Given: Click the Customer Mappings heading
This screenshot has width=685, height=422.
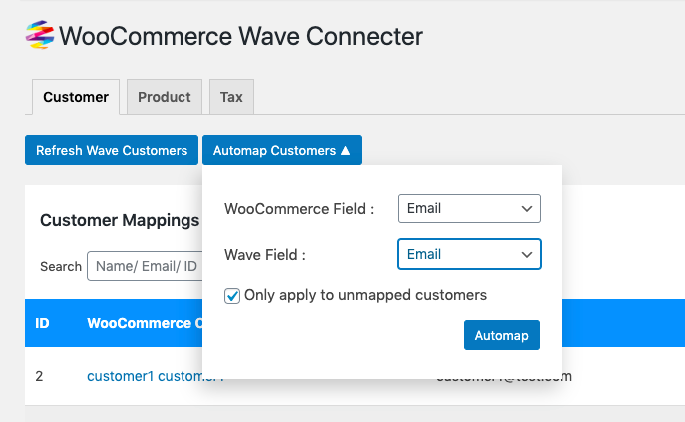Looking at the screenshot, I should [x=120, y=220].
